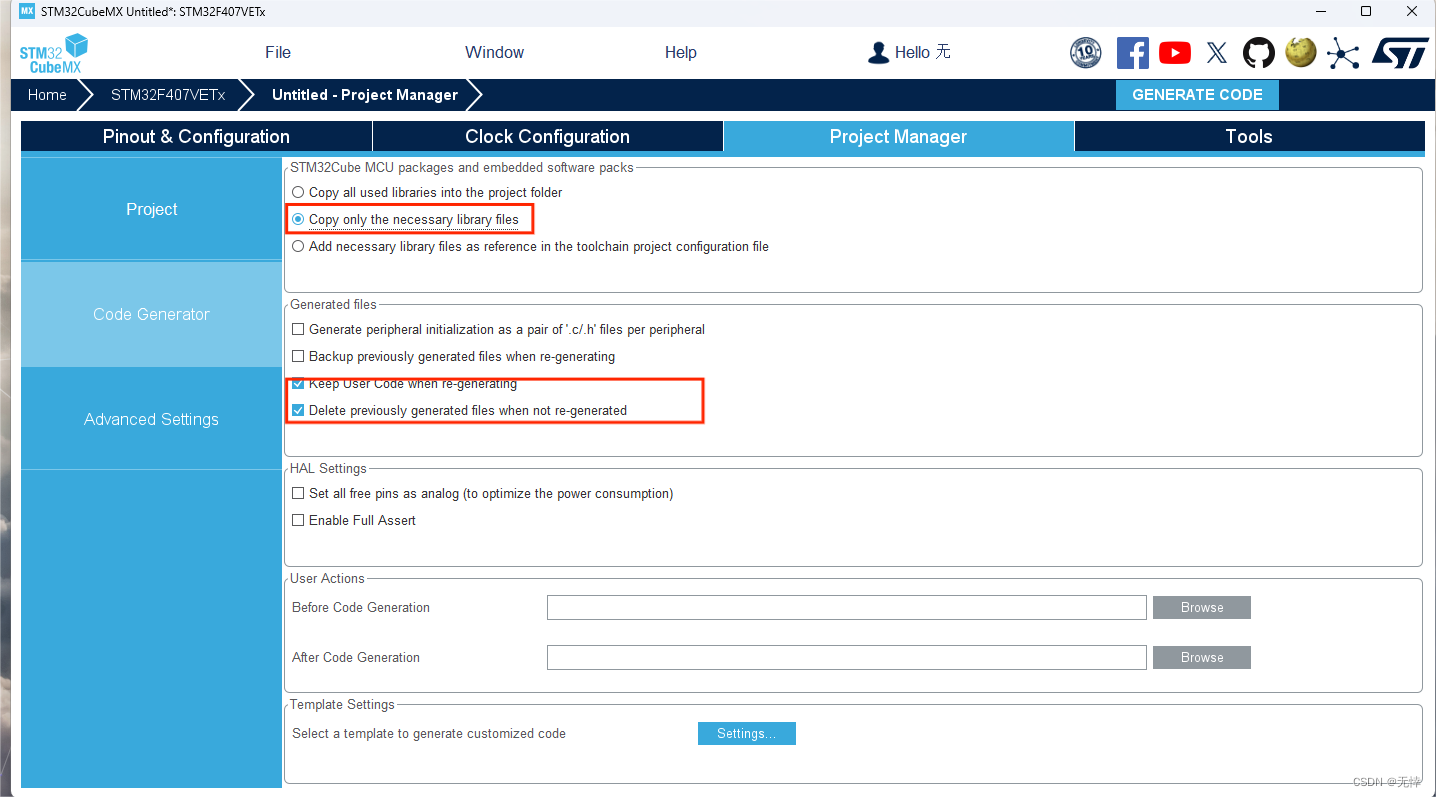Open the Help menu

[x=680, y=52]
